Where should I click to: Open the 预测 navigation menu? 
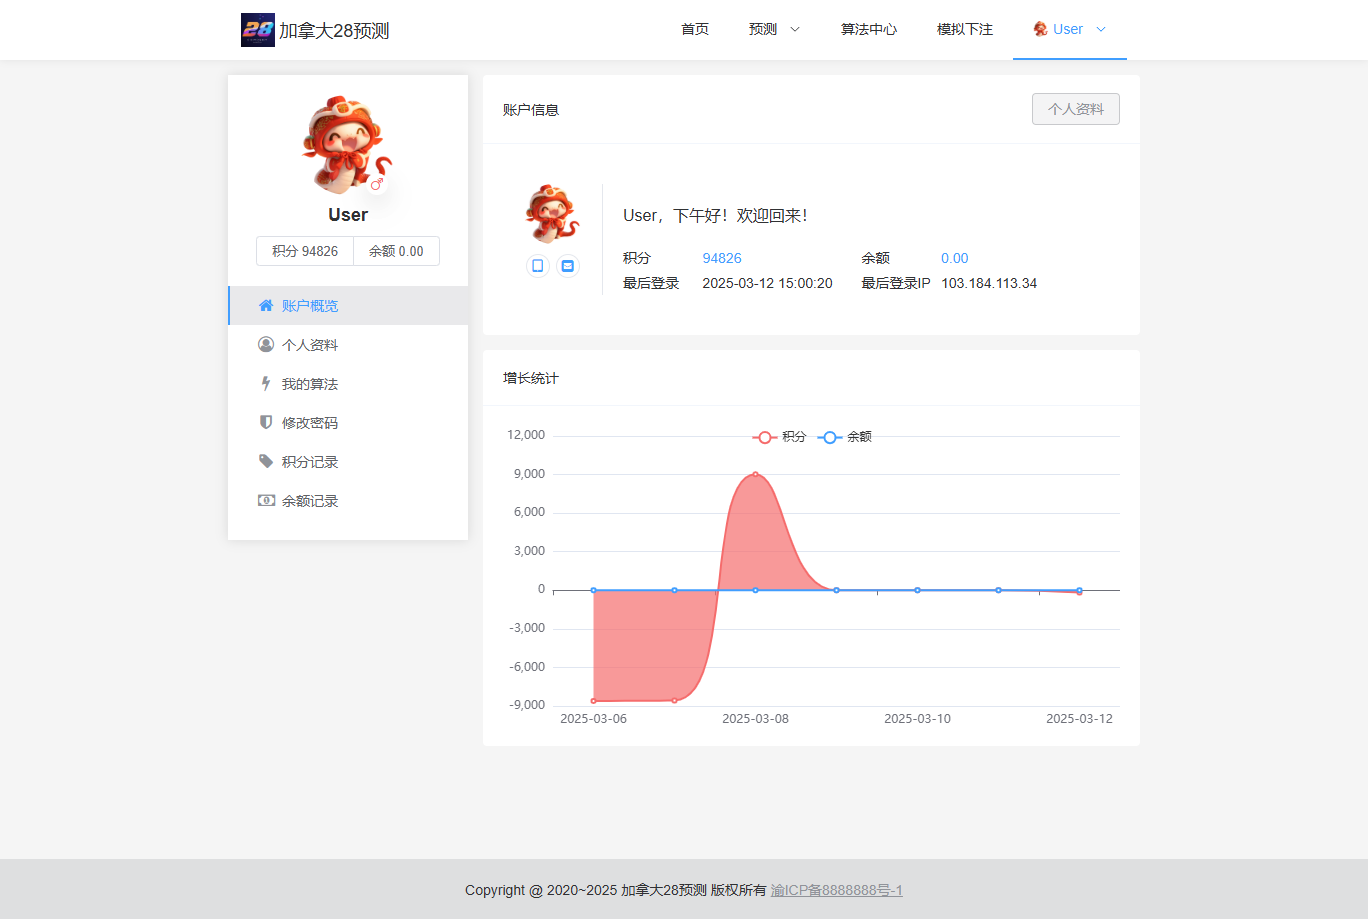click(x=775, y=30)
